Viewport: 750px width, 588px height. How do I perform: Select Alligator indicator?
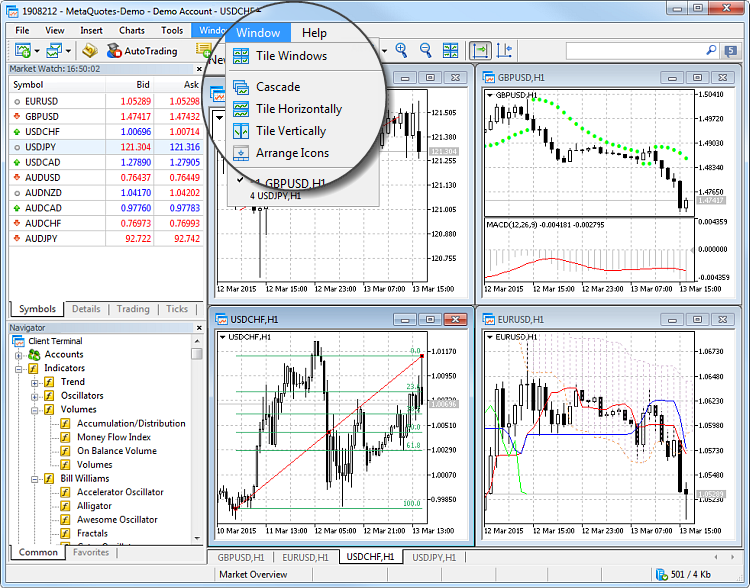pyautogui.click(x=94, y=506)
